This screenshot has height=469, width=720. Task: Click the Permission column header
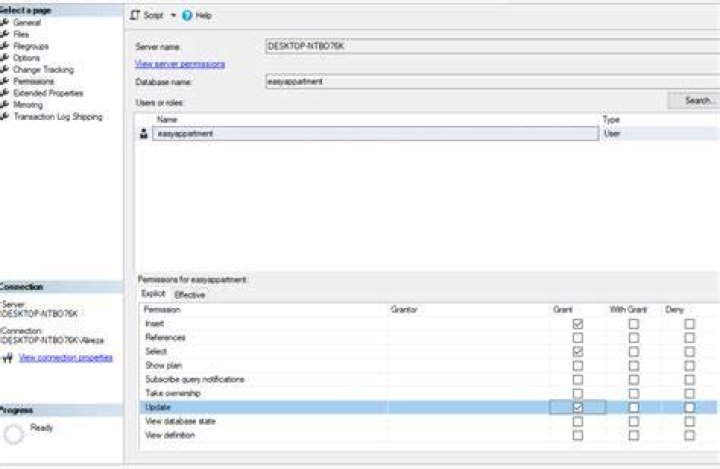[x=162, y=310]
